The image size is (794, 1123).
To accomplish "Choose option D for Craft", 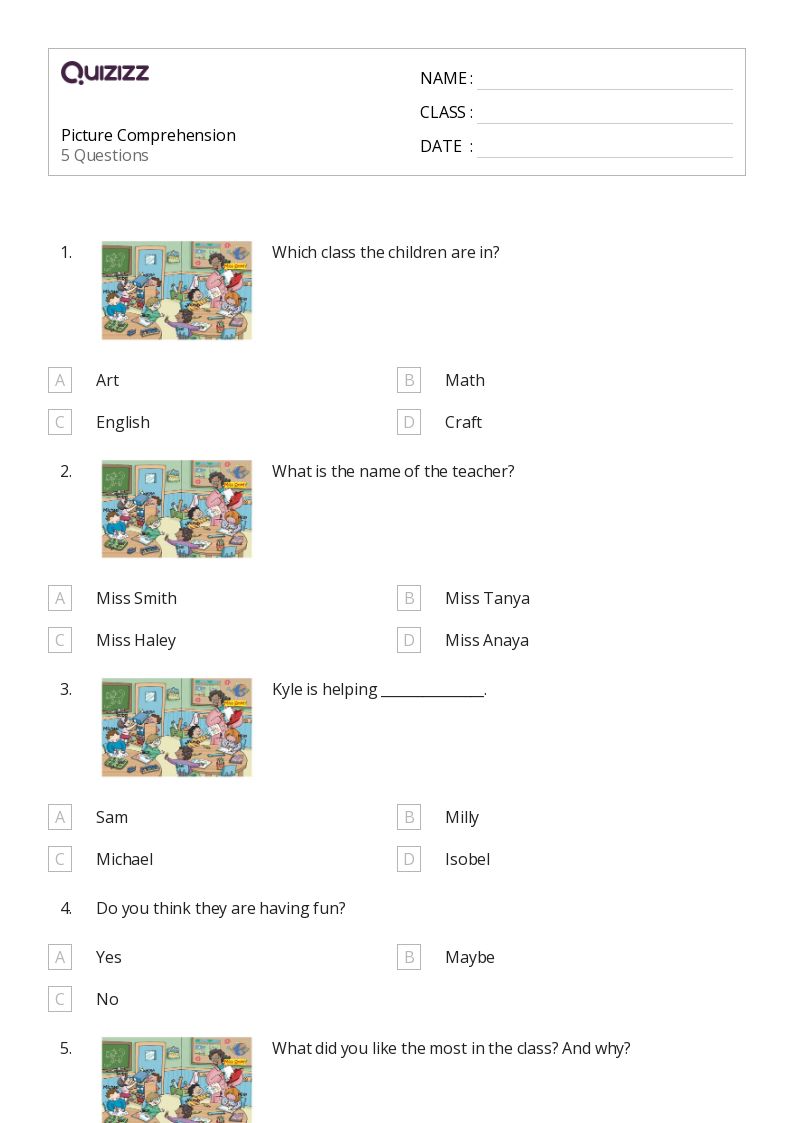I will [x=409, y=422].
